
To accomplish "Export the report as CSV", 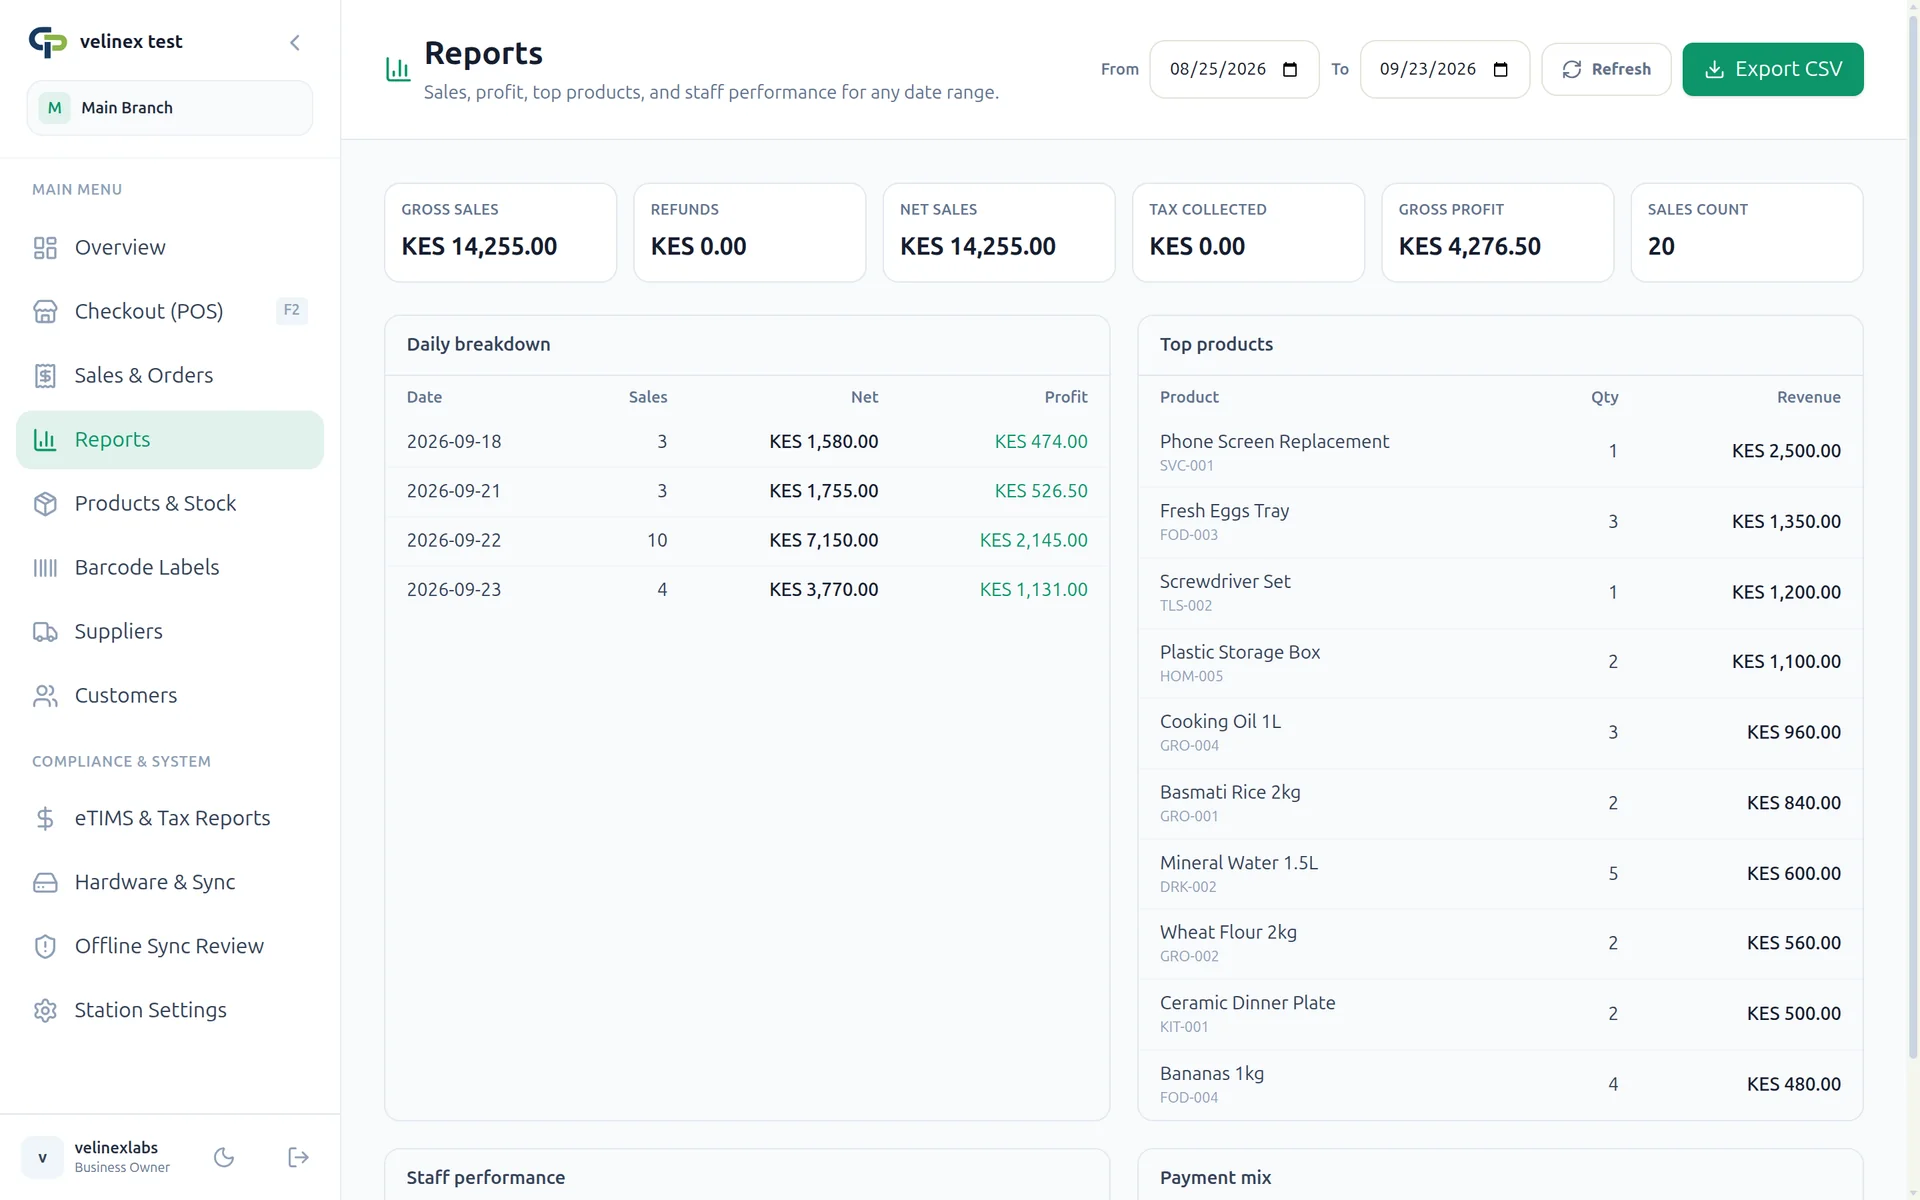I will (1773, 69).
